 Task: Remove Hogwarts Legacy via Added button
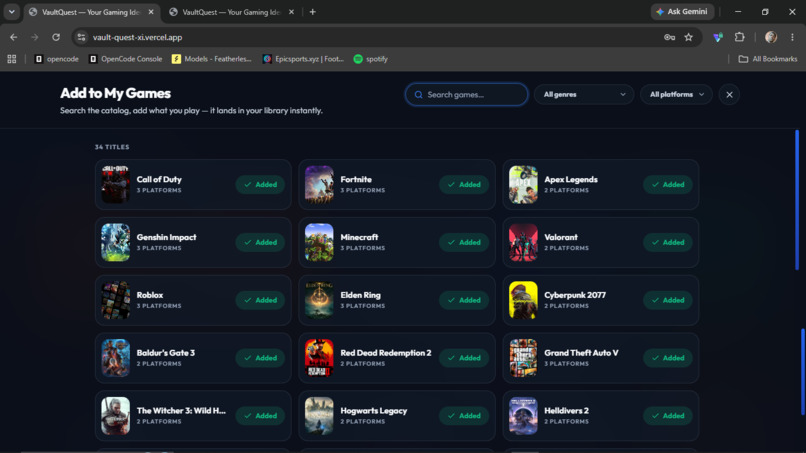[x=464, y=415]
